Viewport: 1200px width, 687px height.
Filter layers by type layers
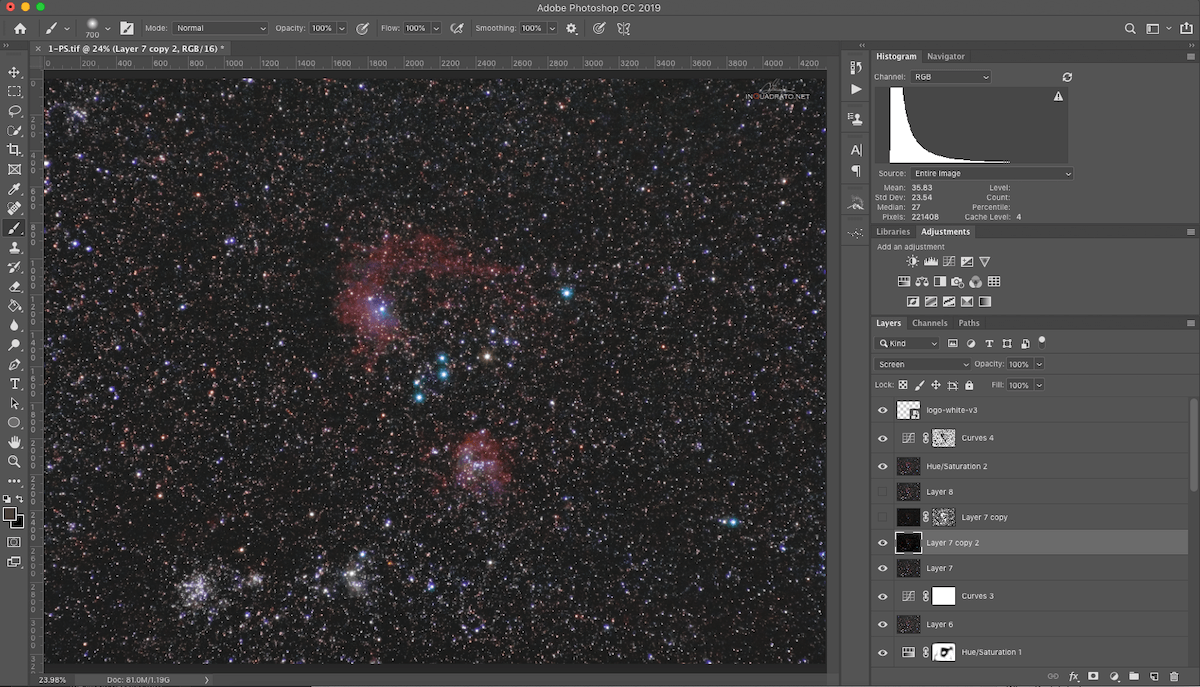(x=989, y=343)
